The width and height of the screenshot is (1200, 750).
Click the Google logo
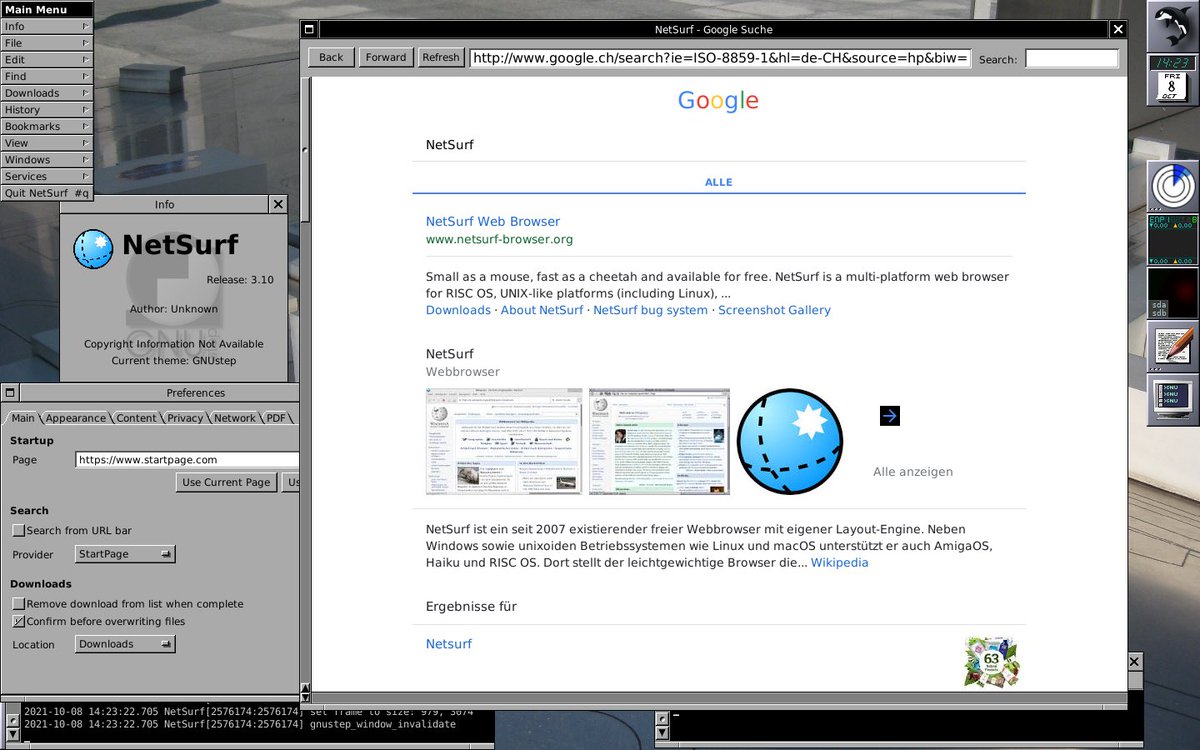coord(718,100)
